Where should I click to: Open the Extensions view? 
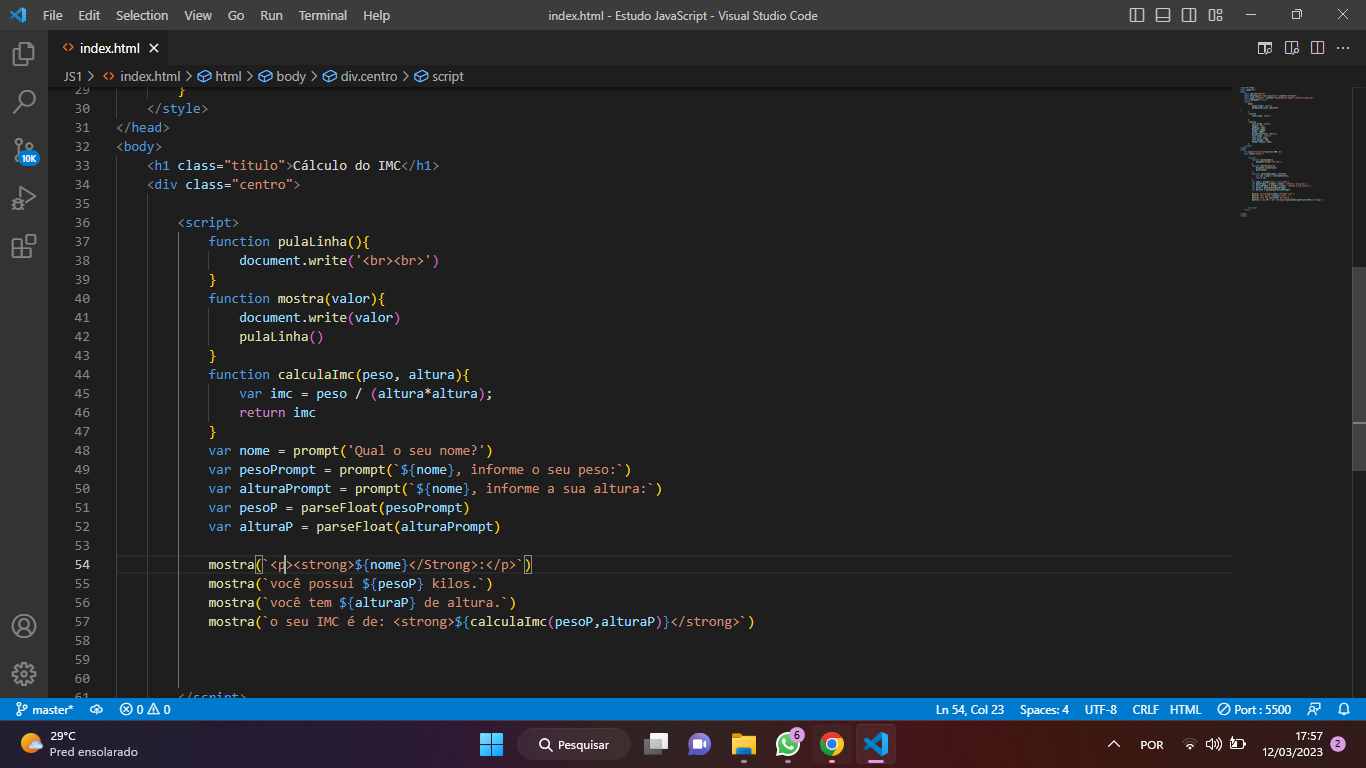tap(24, 246)
